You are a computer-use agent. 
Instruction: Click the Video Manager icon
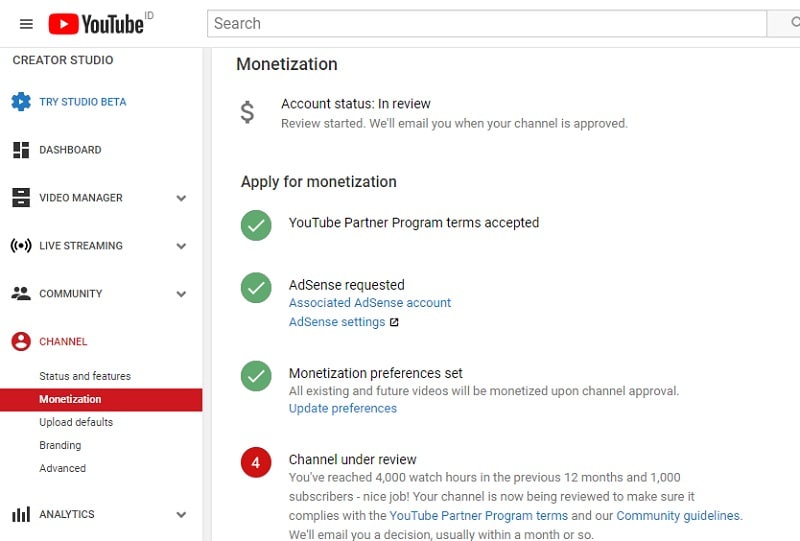21,198
